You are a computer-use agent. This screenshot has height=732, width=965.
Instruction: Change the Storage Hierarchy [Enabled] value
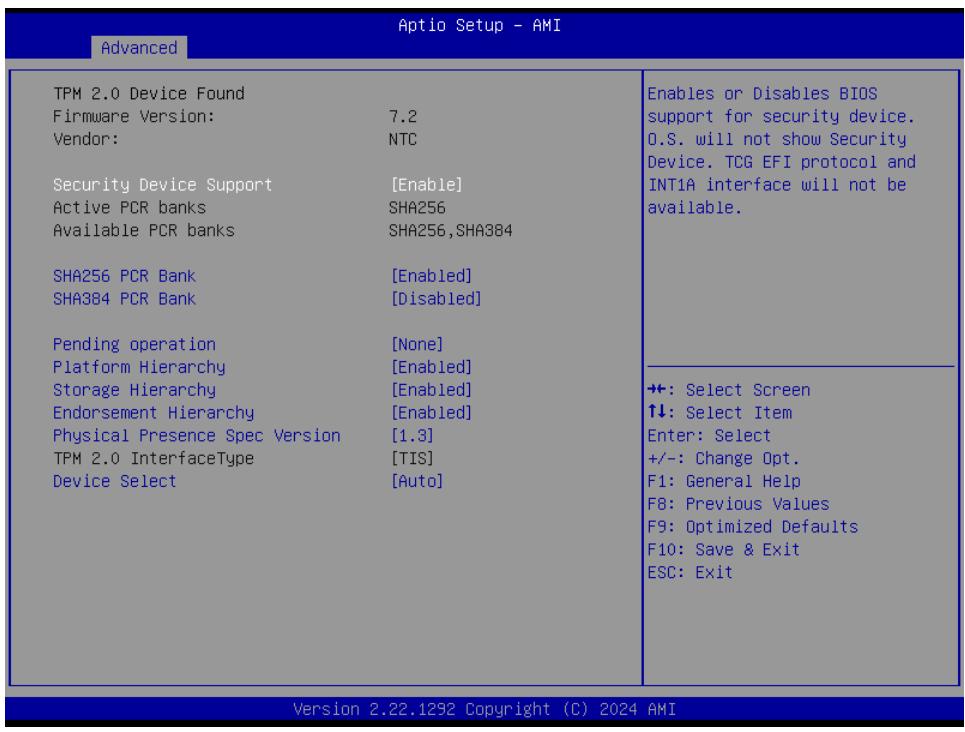[431, 390]
